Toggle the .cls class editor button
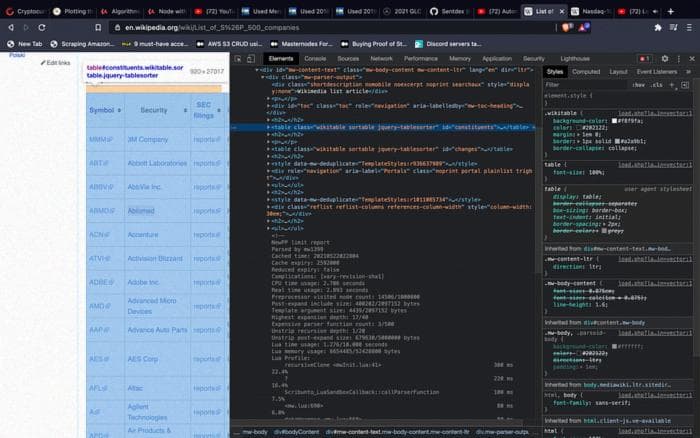This screenshot has width=700, height=438. [x=656, y=85]
